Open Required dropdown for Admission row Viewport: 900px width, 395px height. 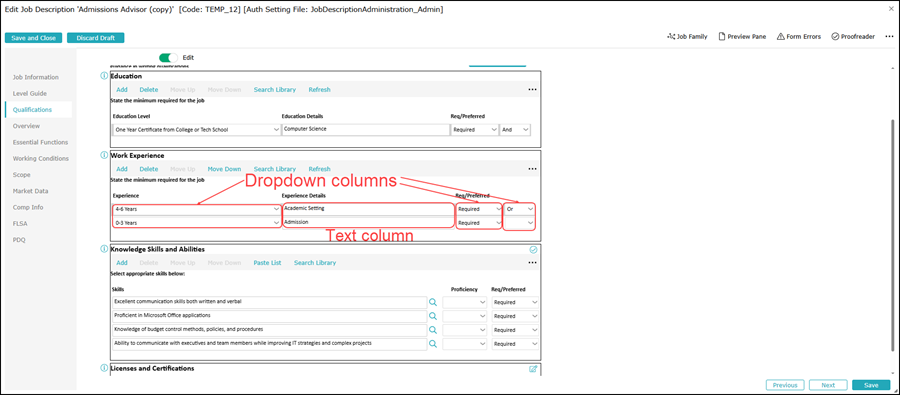[479, 223]
